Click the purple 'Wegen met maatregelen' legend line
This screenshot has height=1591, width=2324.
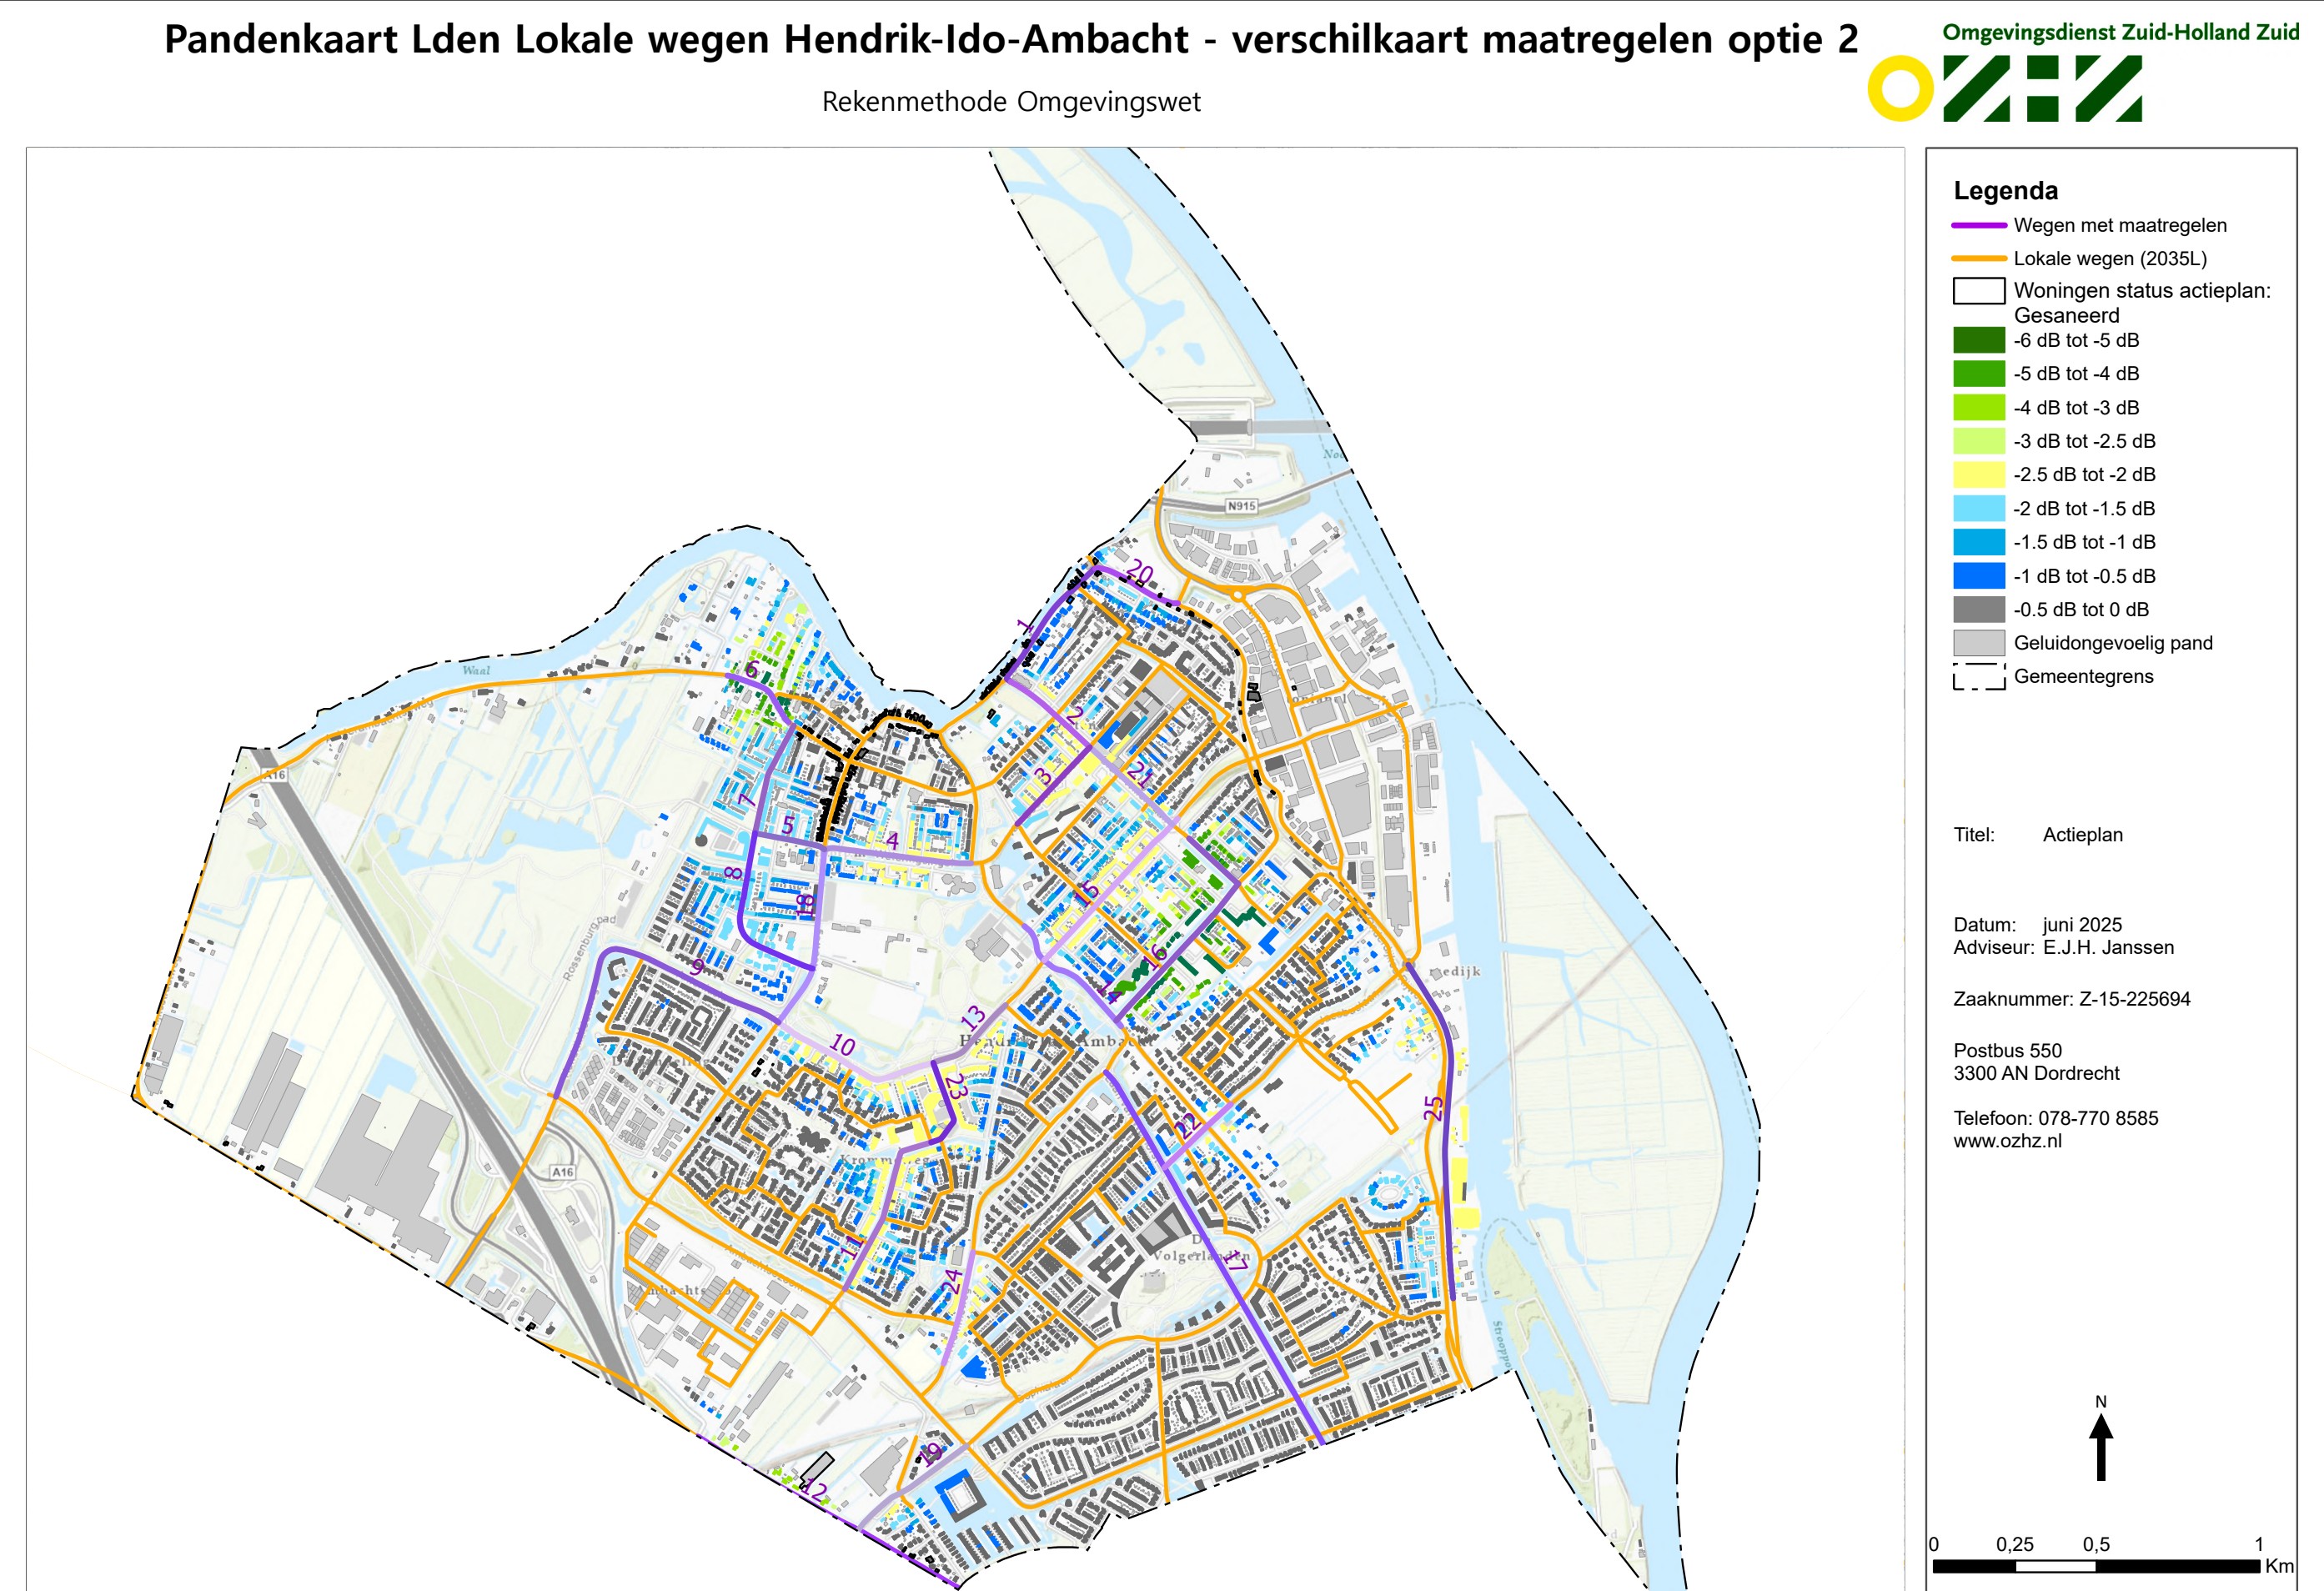click(x=1979, y=225)
